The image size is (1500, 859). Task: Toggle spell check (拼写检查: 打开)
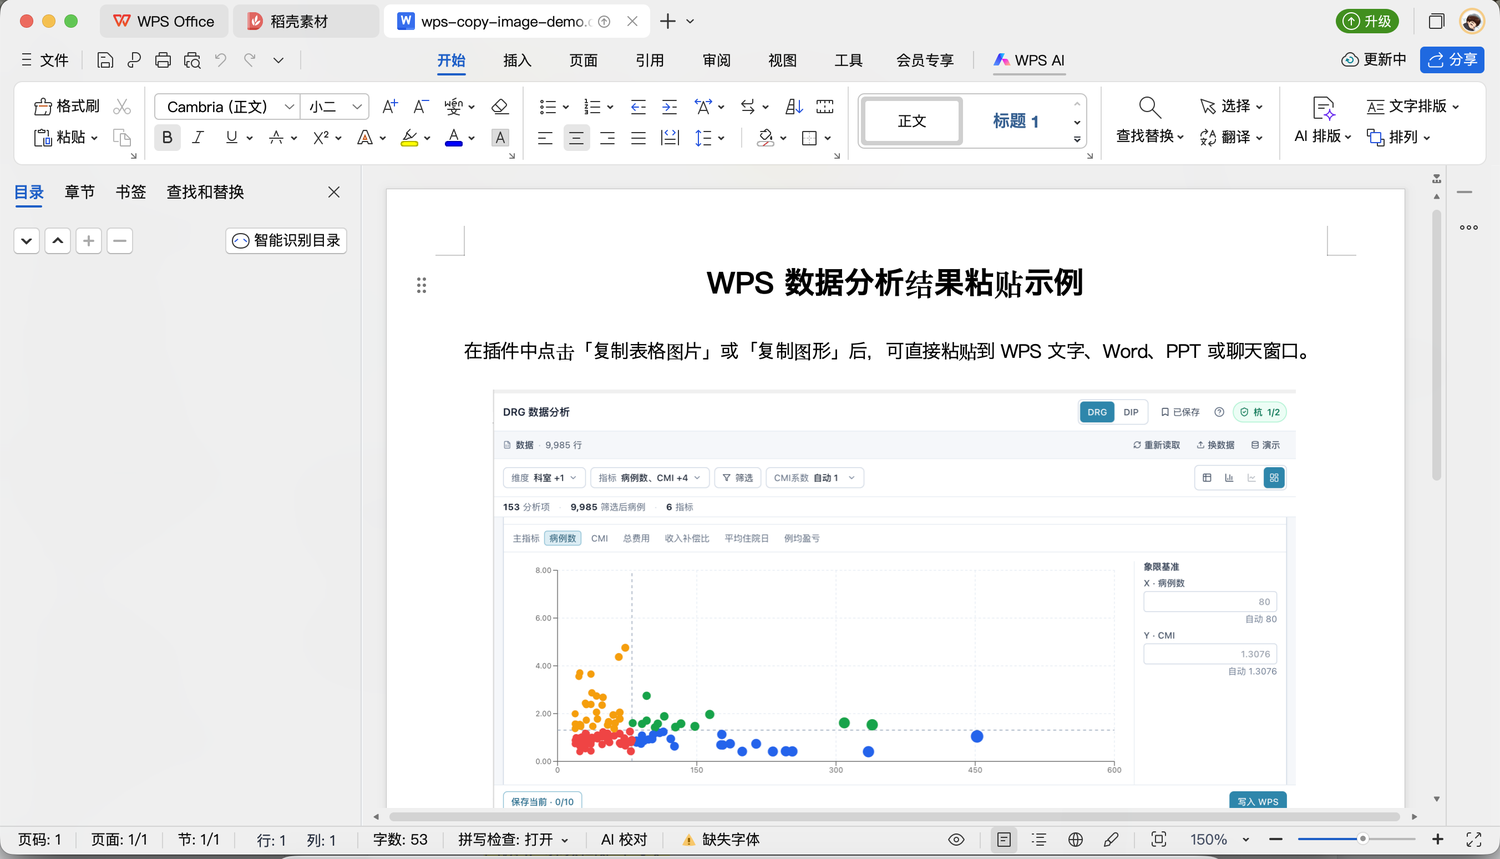513,839
